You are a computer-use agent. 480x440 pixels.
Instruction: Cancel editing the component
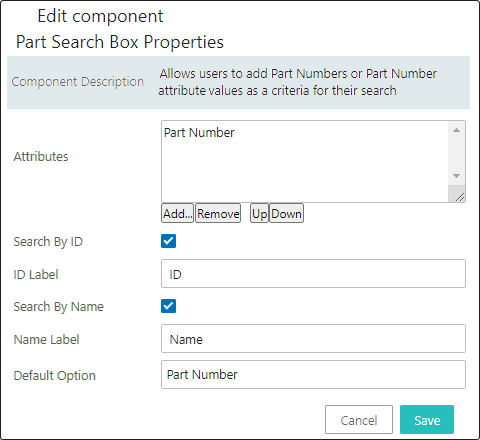[359, 420]
